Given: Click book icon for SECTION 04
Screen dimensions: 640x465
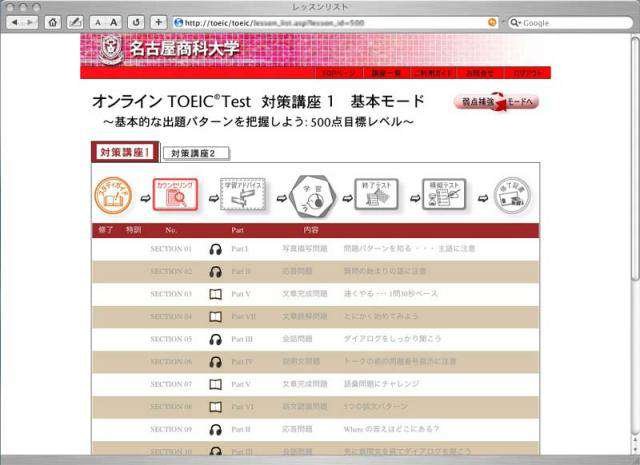Looking at the screenshot, I should coord(216,317).
